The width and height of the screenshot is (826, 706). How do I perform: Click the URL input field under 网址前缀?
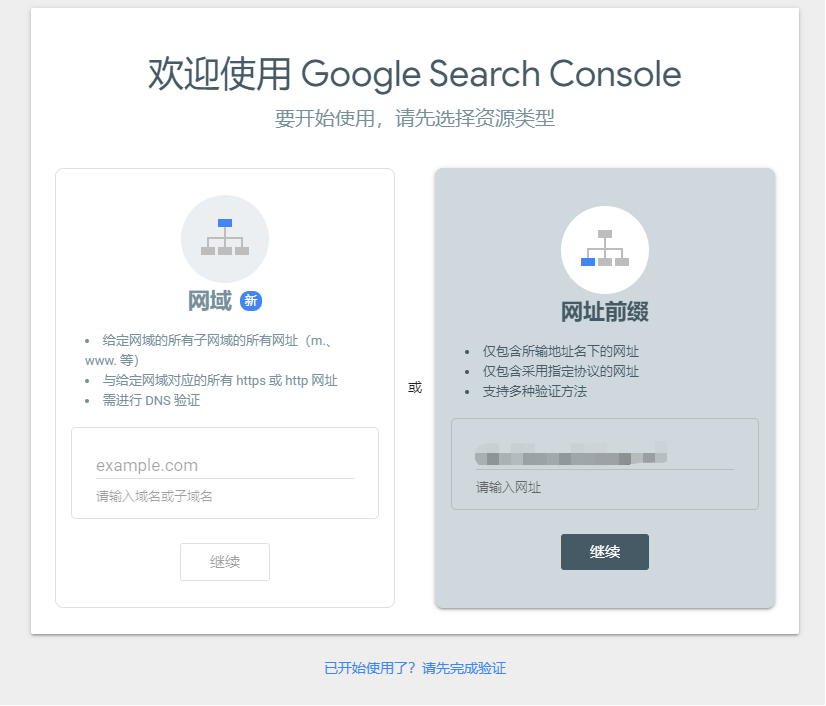(604, 457)
